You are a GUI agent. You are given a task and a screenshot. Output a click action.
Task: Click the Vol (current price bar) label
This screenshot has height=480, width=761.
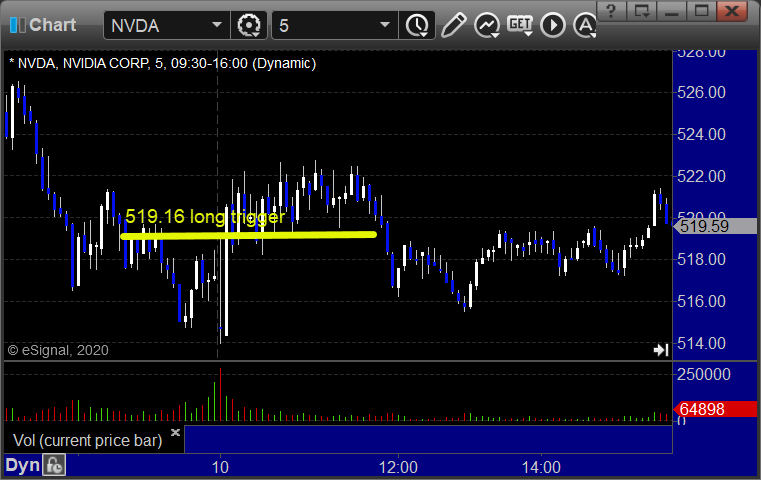click(x=87, y=440)
